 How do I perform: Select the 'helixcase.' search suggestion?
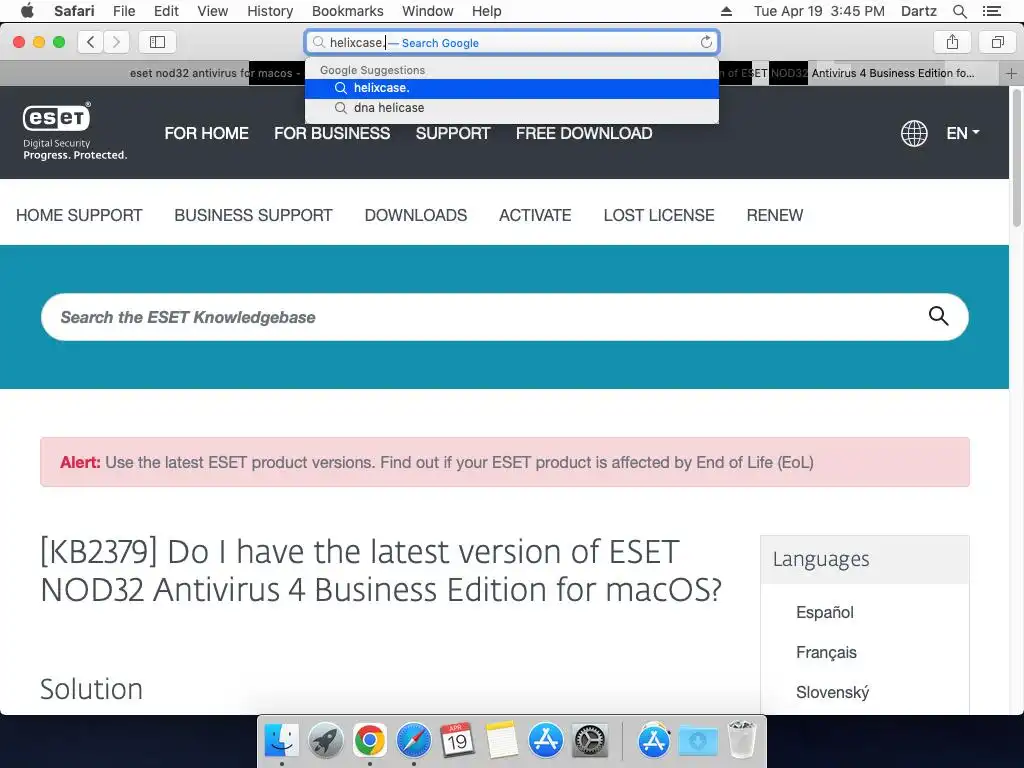[511, 88]
